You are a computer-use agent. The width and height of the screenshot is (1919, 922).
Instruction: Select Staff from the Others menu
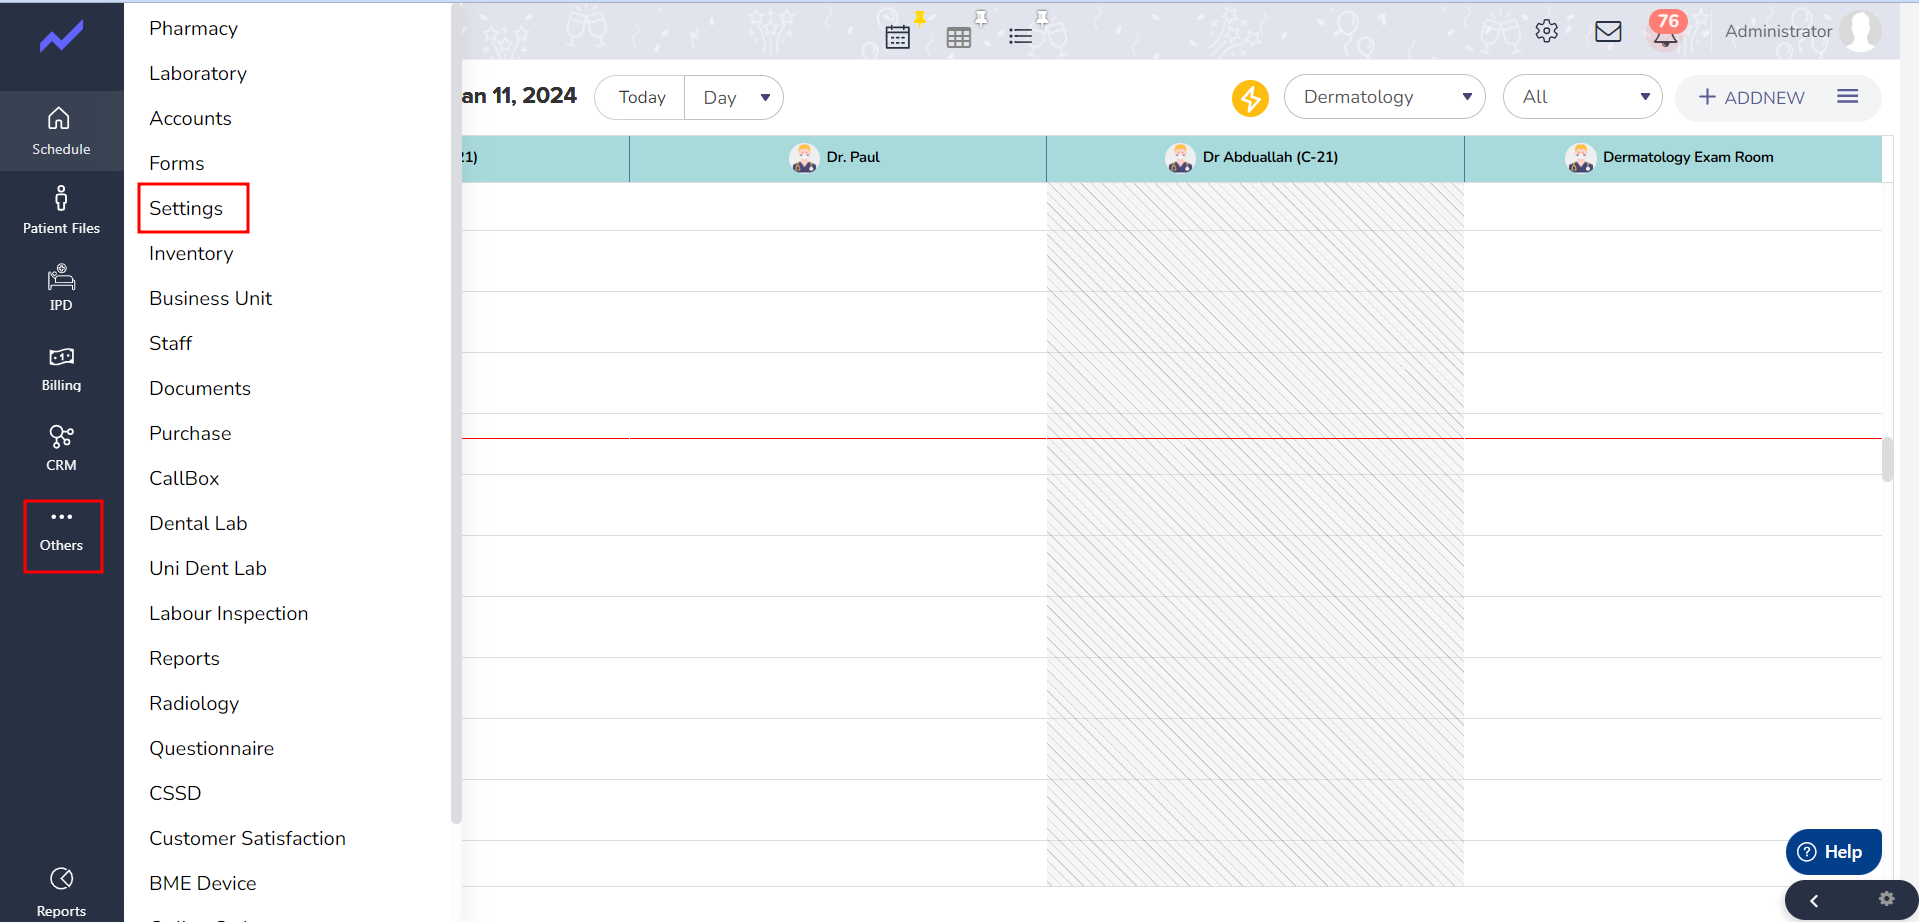(x=171, y=343)
